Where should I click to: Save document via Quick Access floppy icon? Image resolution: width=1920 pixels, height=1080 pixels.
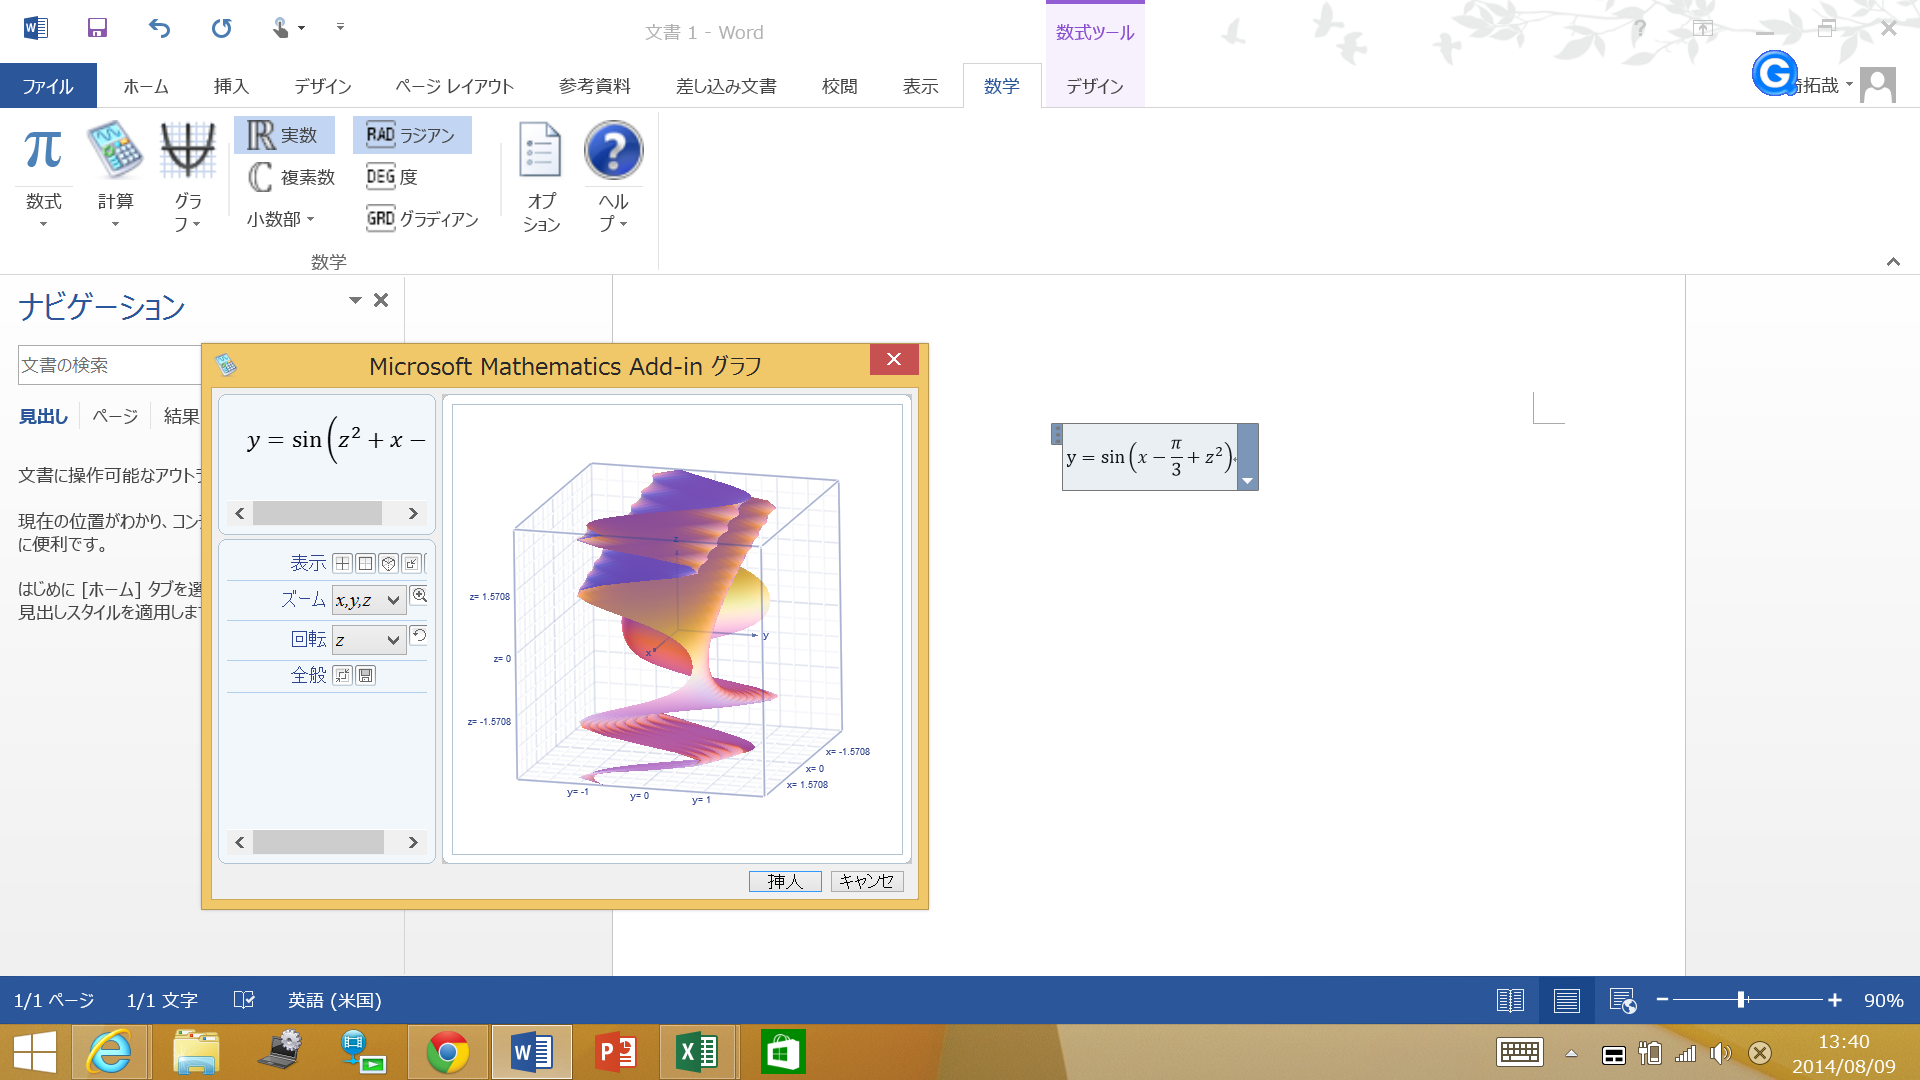point(97,28)
